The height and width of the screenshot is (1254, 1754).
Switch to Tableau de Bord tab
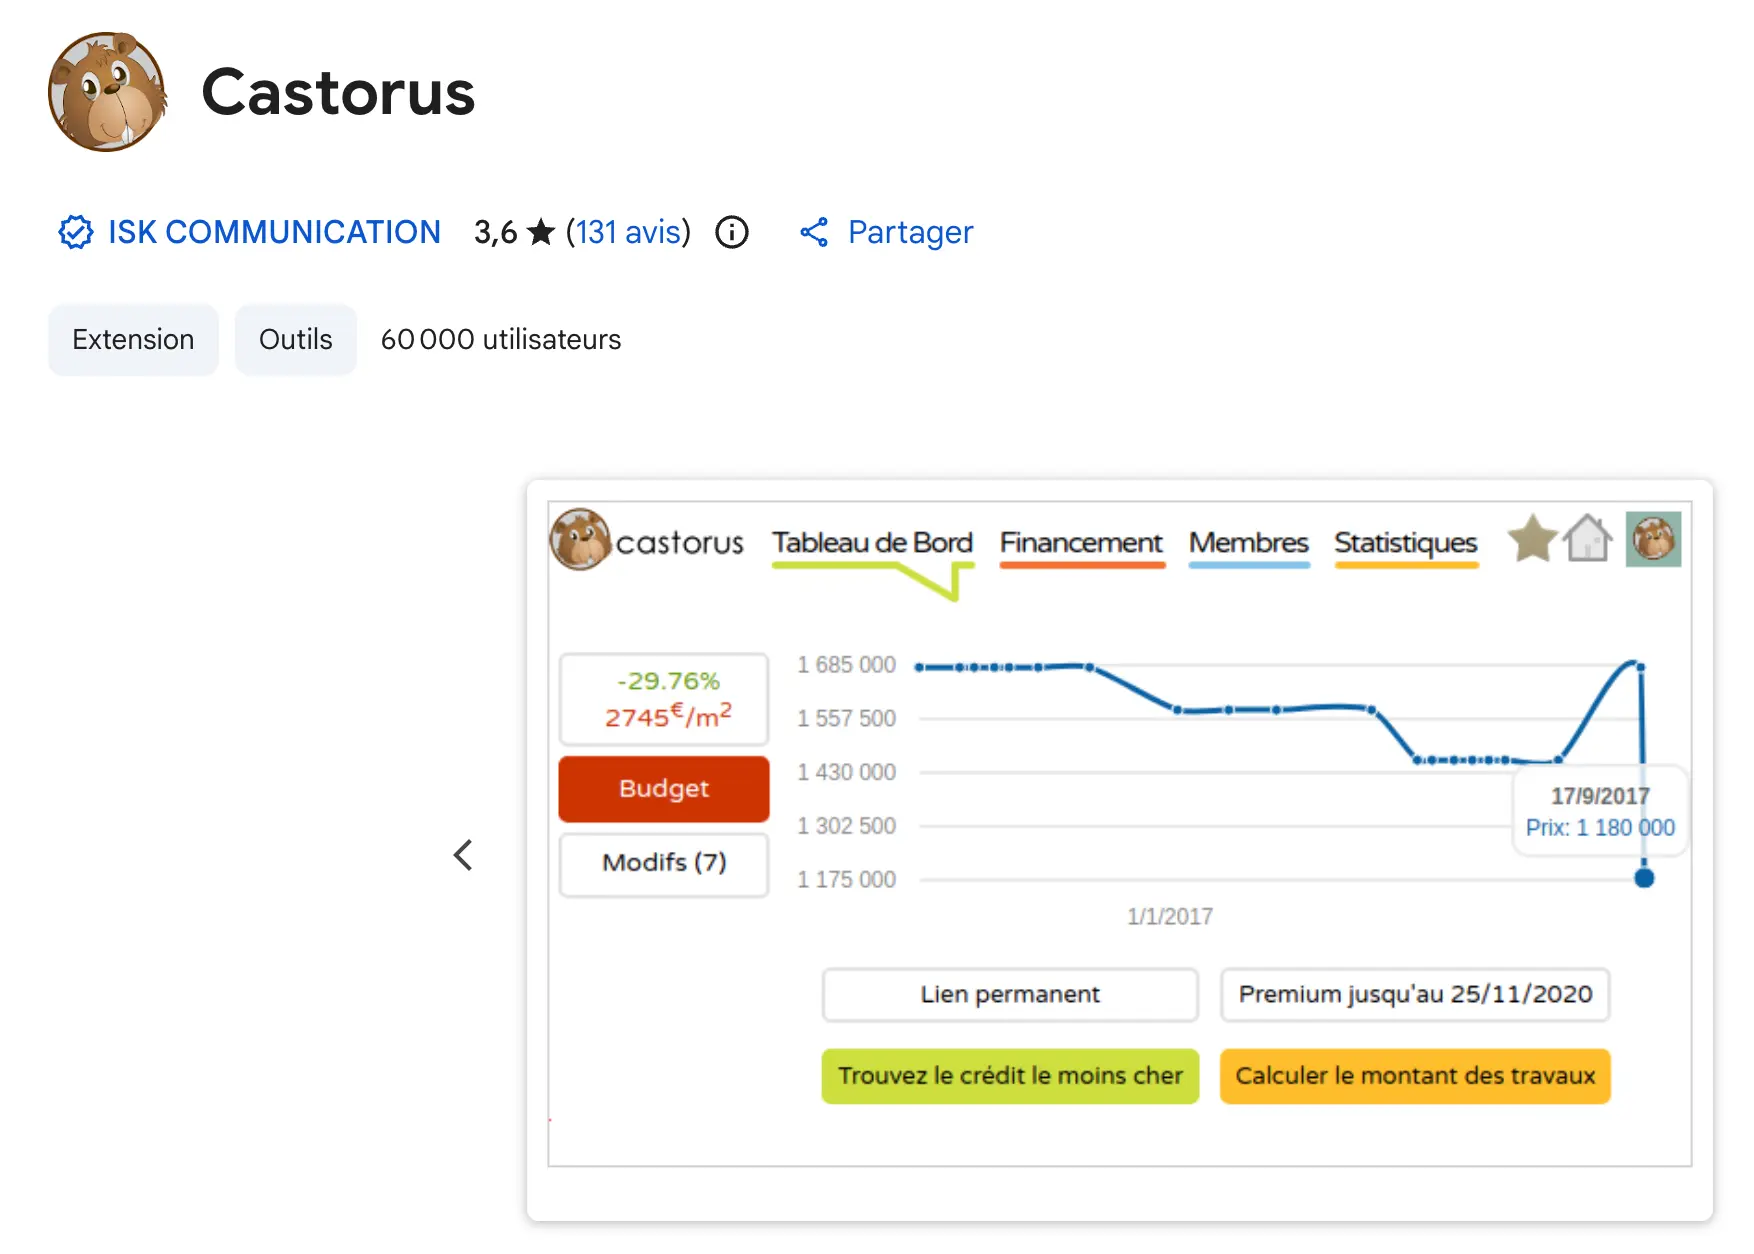coord(872,543)
